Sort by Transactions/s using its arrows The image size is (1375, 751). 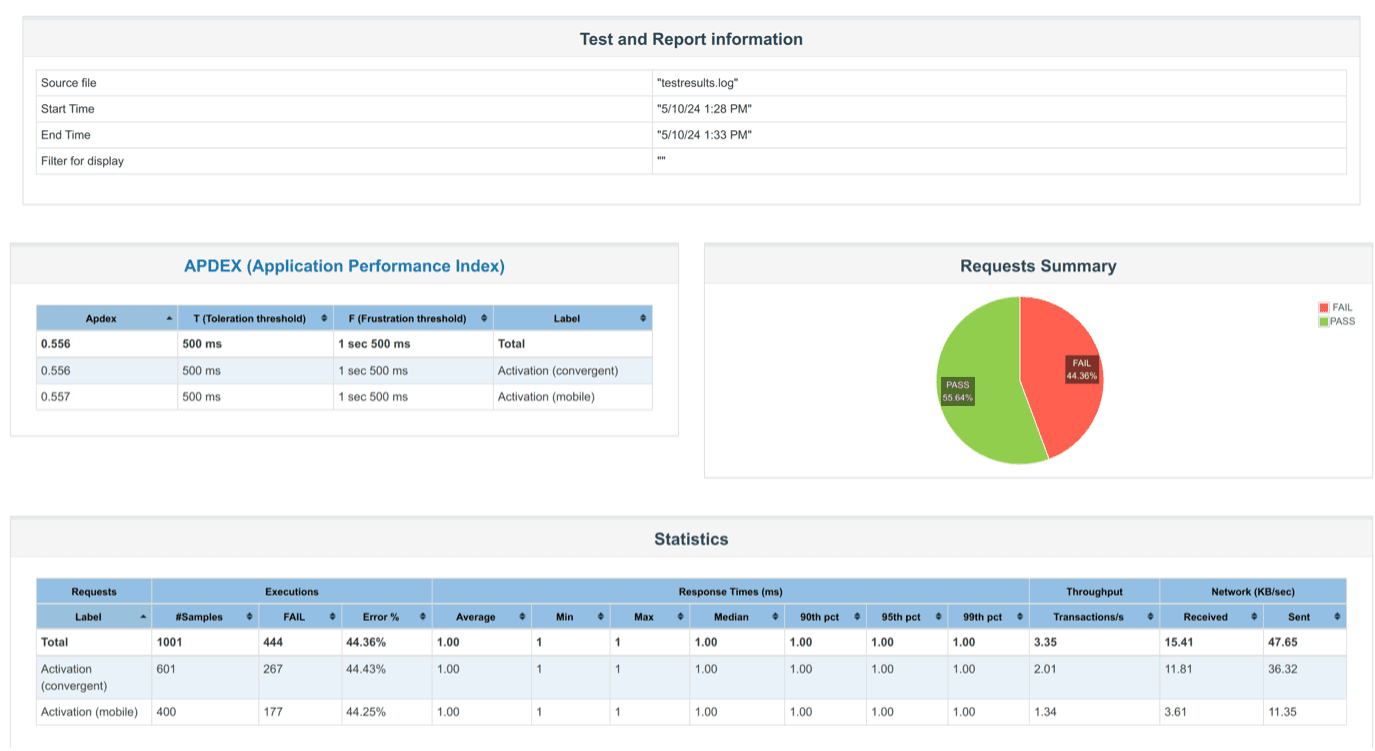click(x=1150, y=617)
